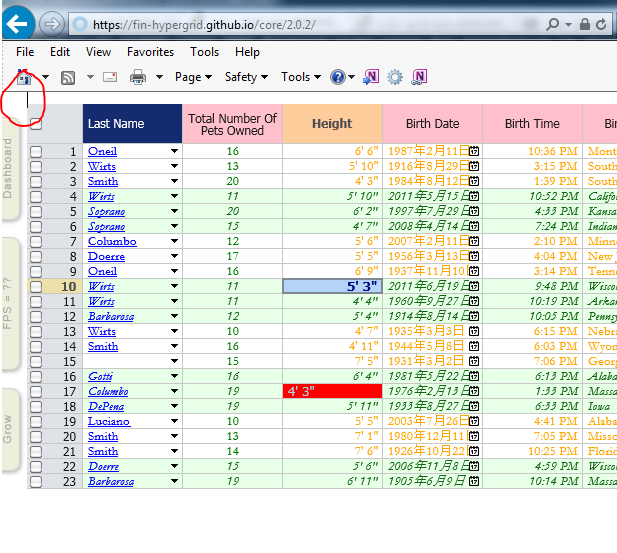Click the search magnifier in address bar

552,24
